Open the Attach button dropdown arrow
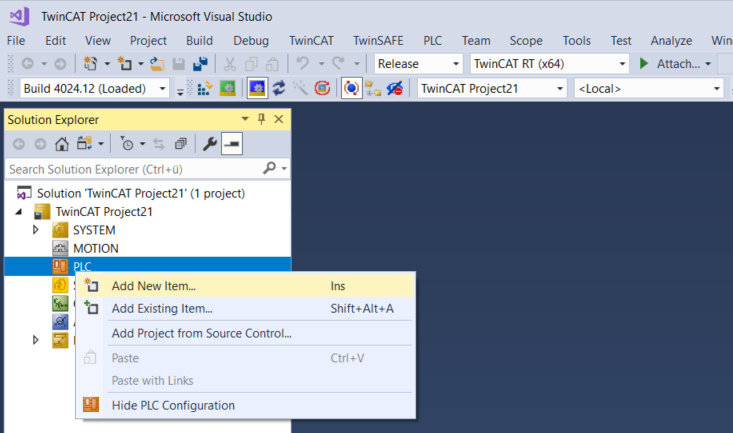The height and width of the screenshot is (433, 733). pos(708,64)
